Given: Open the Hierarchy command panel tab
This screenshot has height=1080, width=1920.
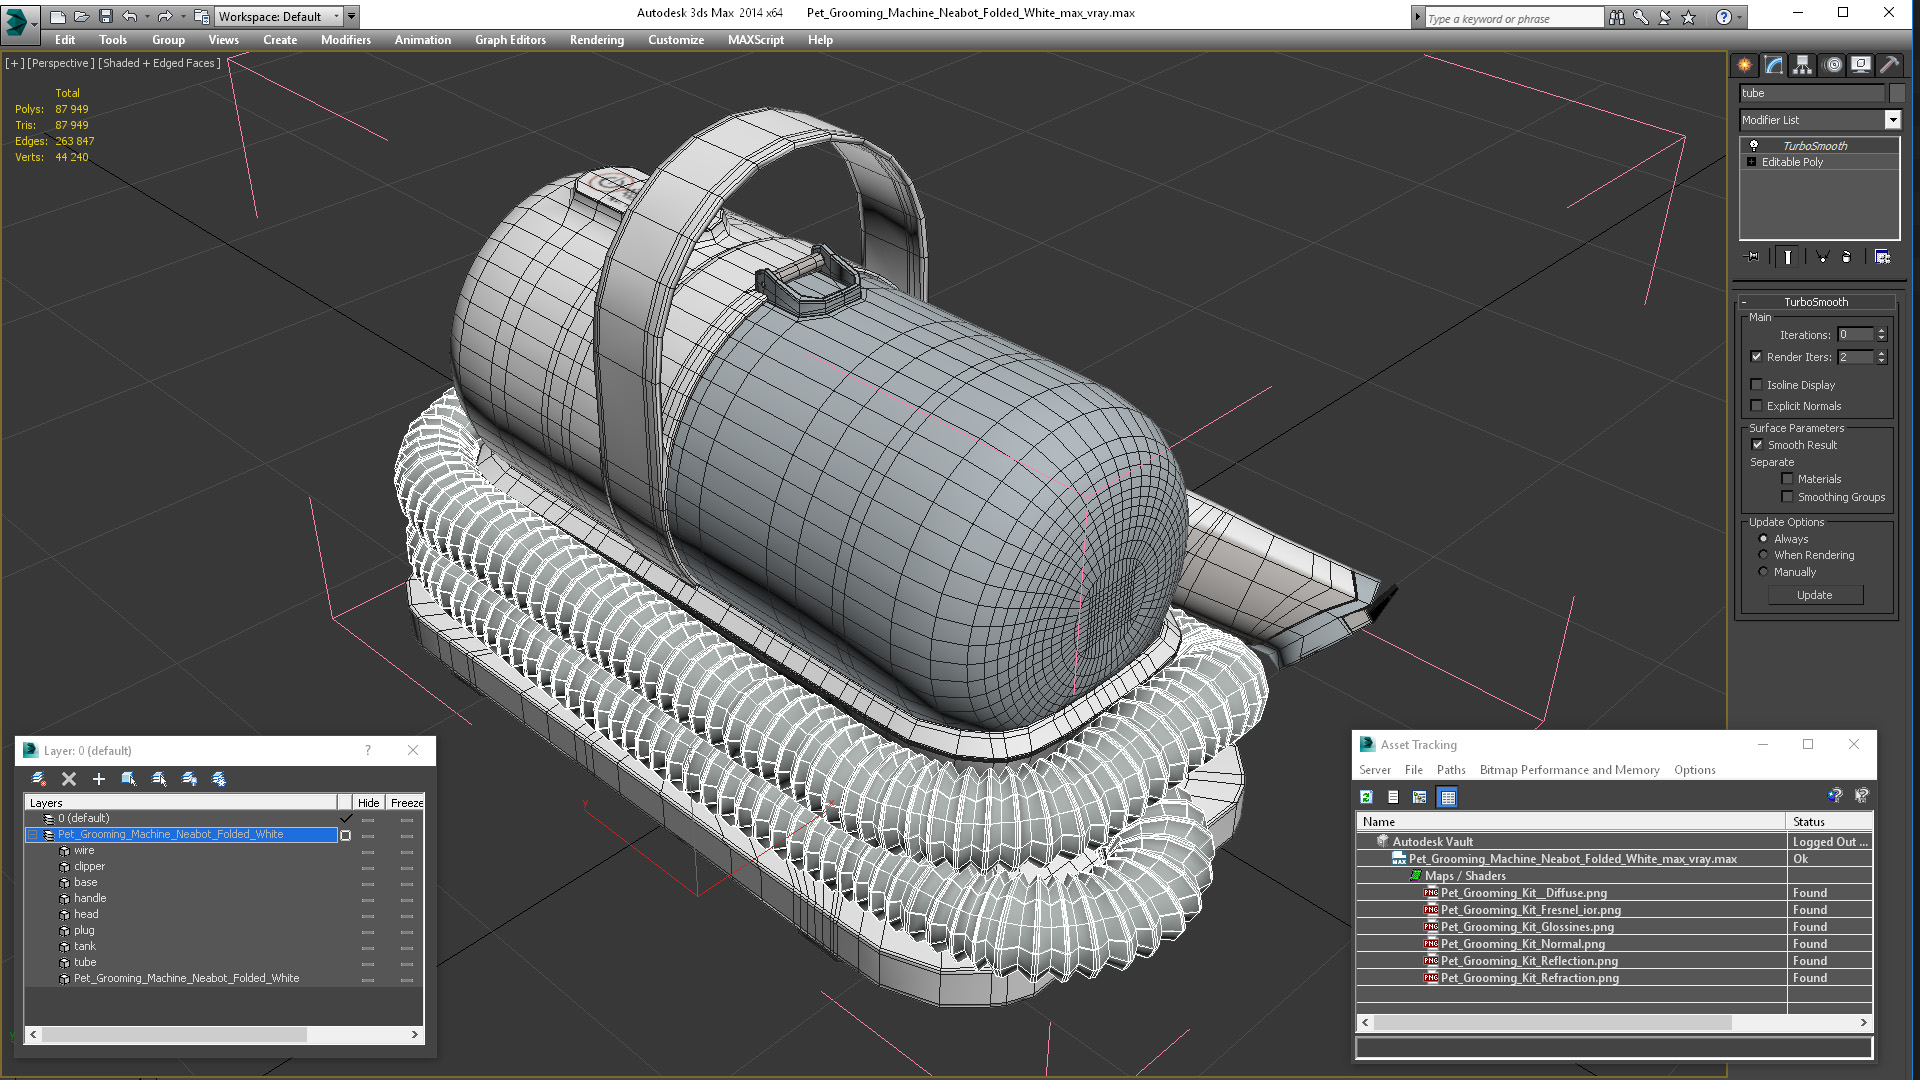Looking at the screenshot, I should 1803,65.
